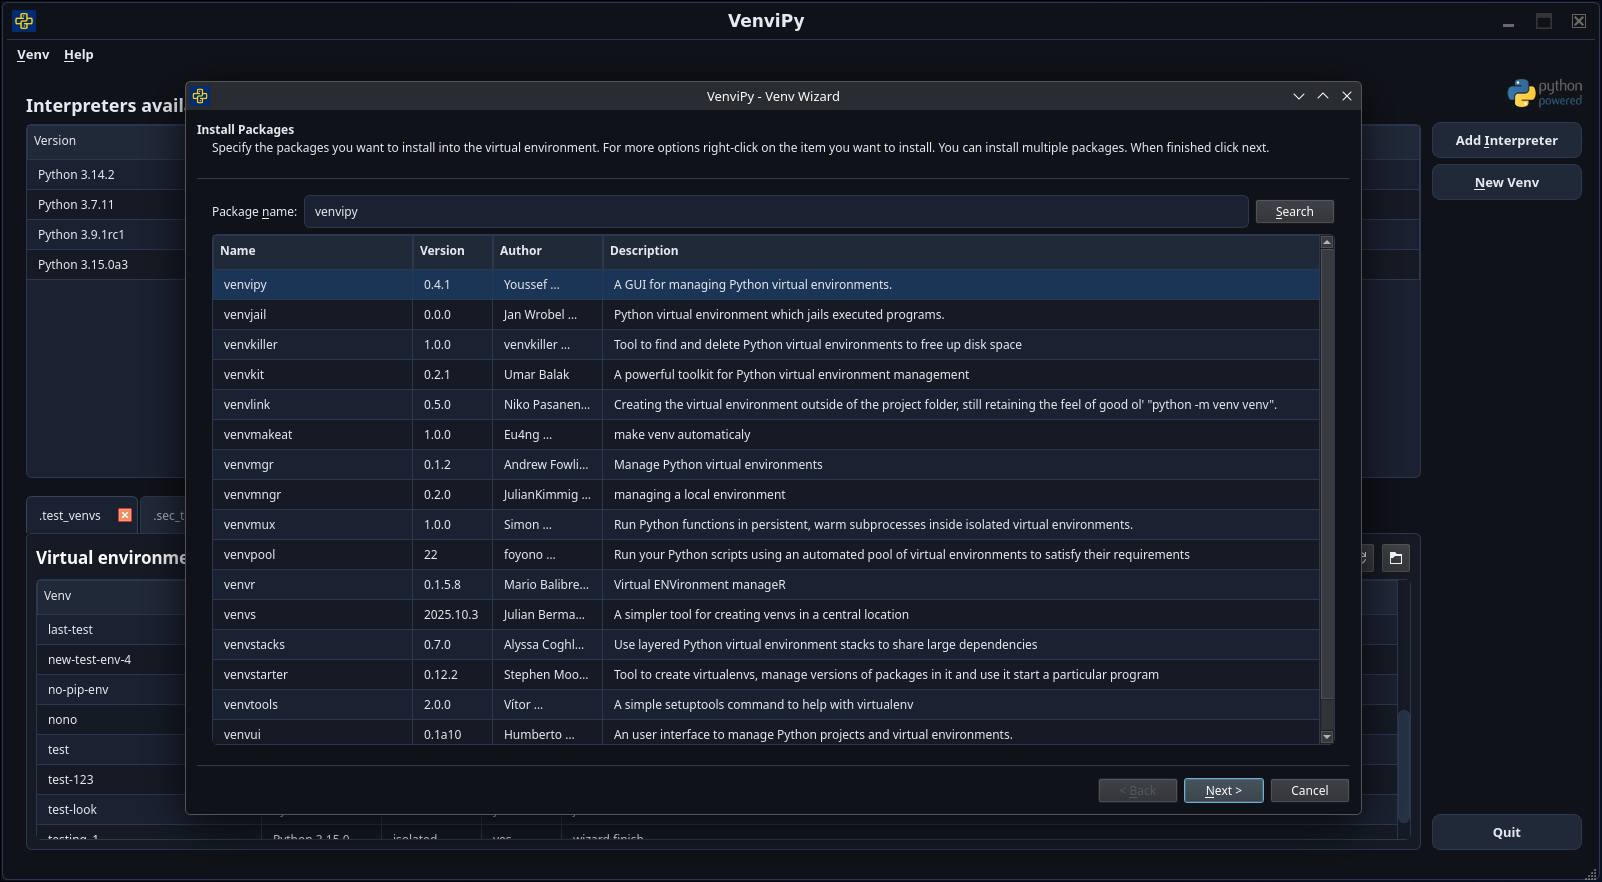The height and width of the screenshot is (882, 1602).
Task: Click the New Venv button
Action: [x=1507, y=183]
